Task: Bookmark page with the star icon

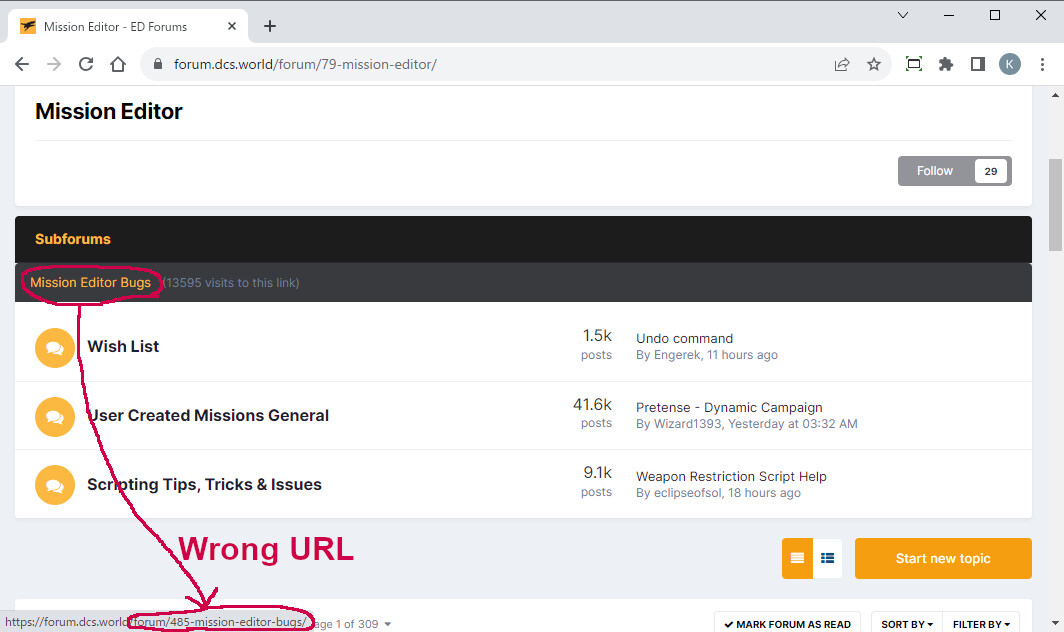Action: pyautogui.click(x=874, y=64)
